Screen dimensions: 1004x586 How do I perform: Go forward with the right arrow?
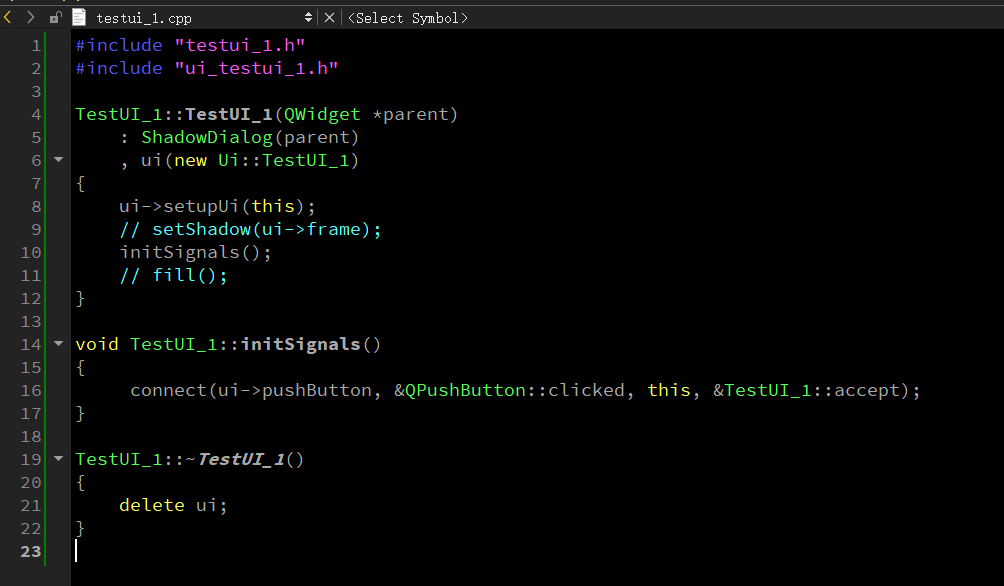click(30, 18)
